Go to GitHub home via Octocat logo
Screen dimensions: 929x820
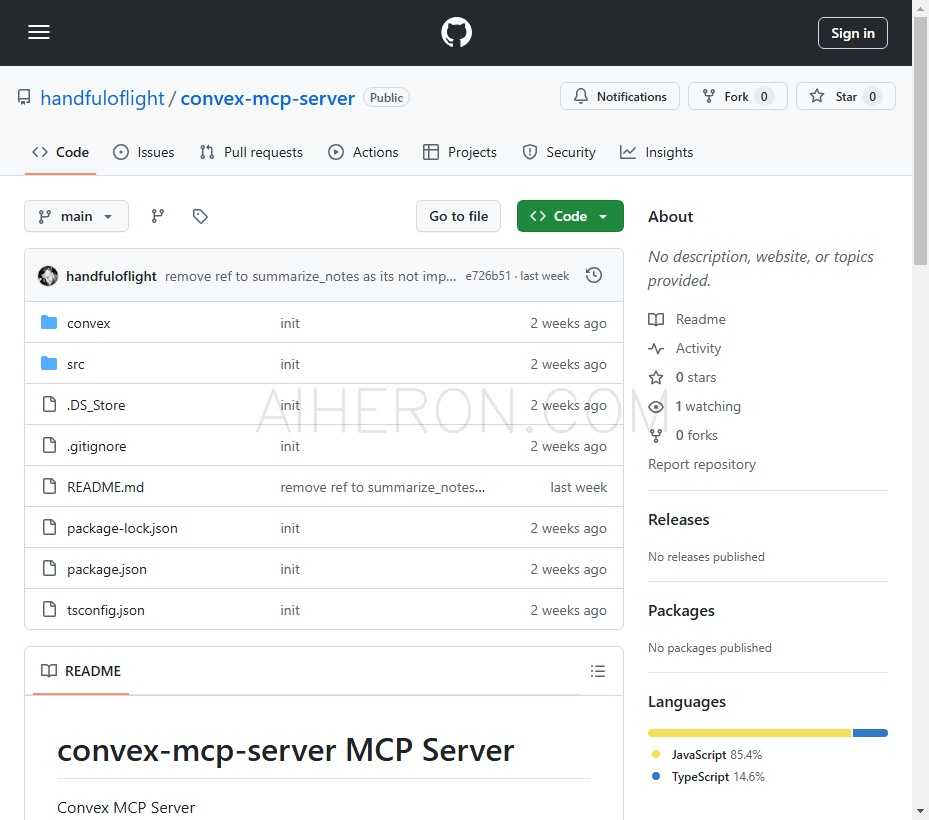456,33
